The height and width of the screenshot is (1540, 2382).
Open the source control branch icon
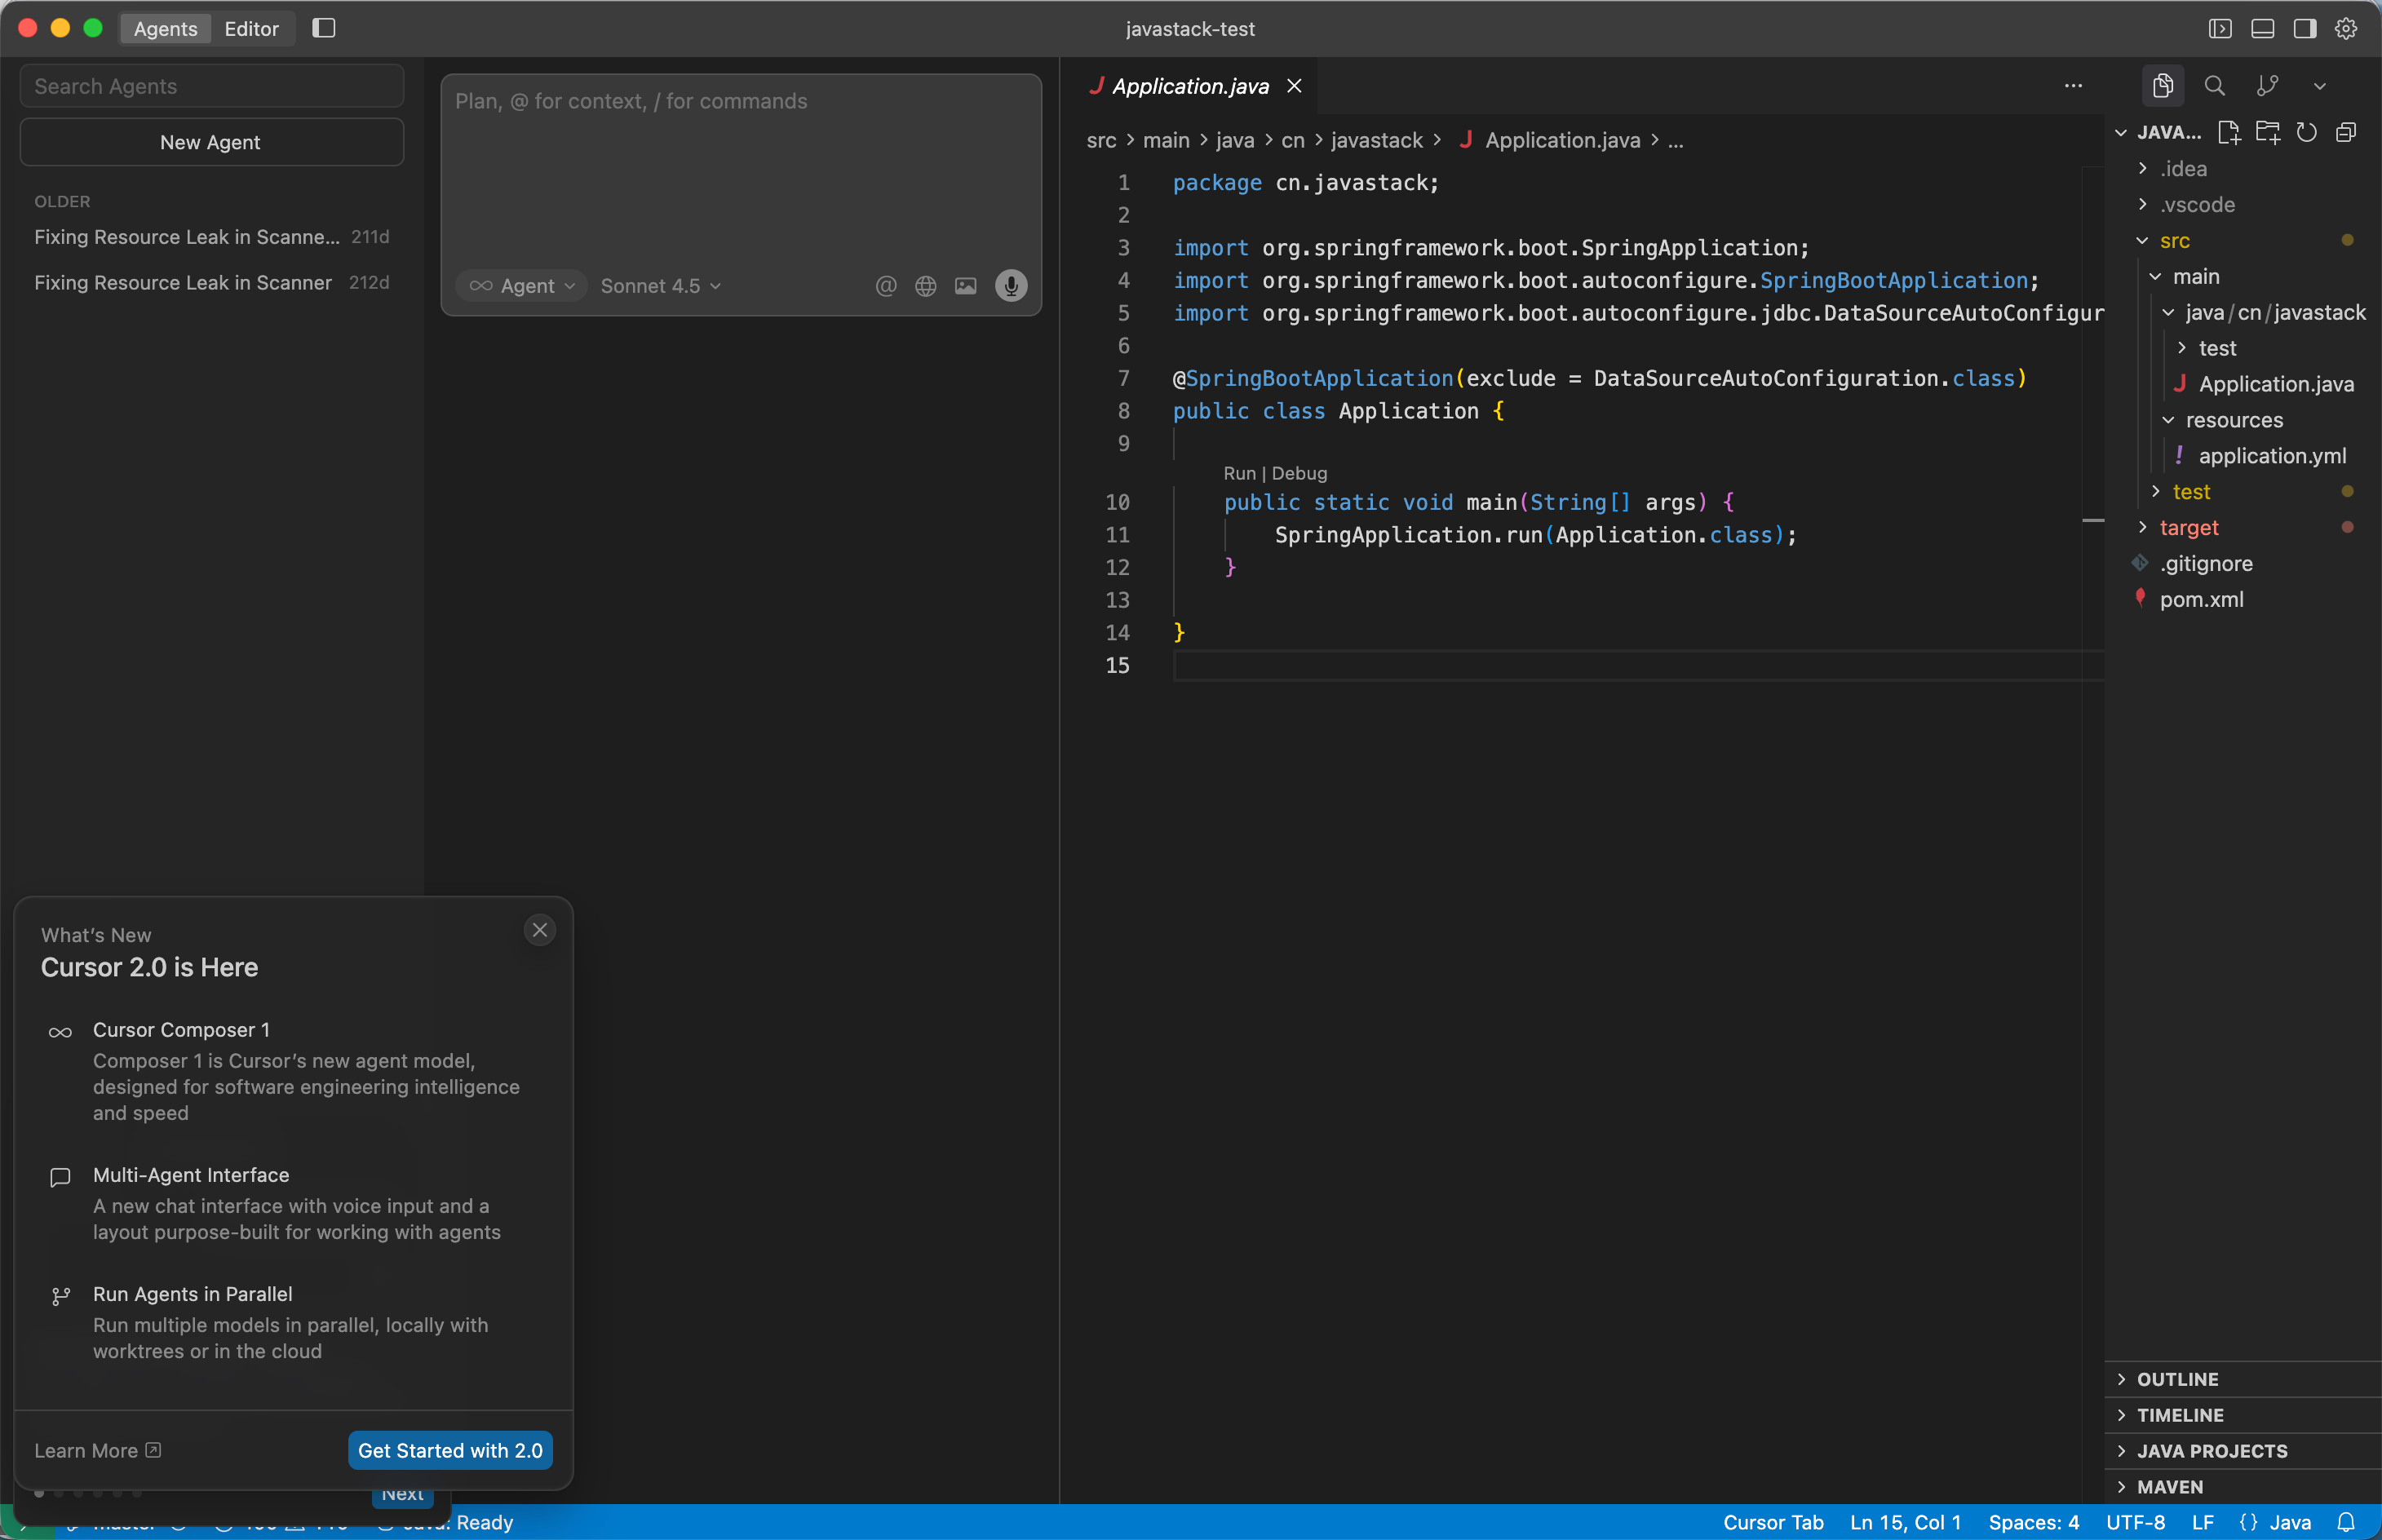coord(2267,86)
